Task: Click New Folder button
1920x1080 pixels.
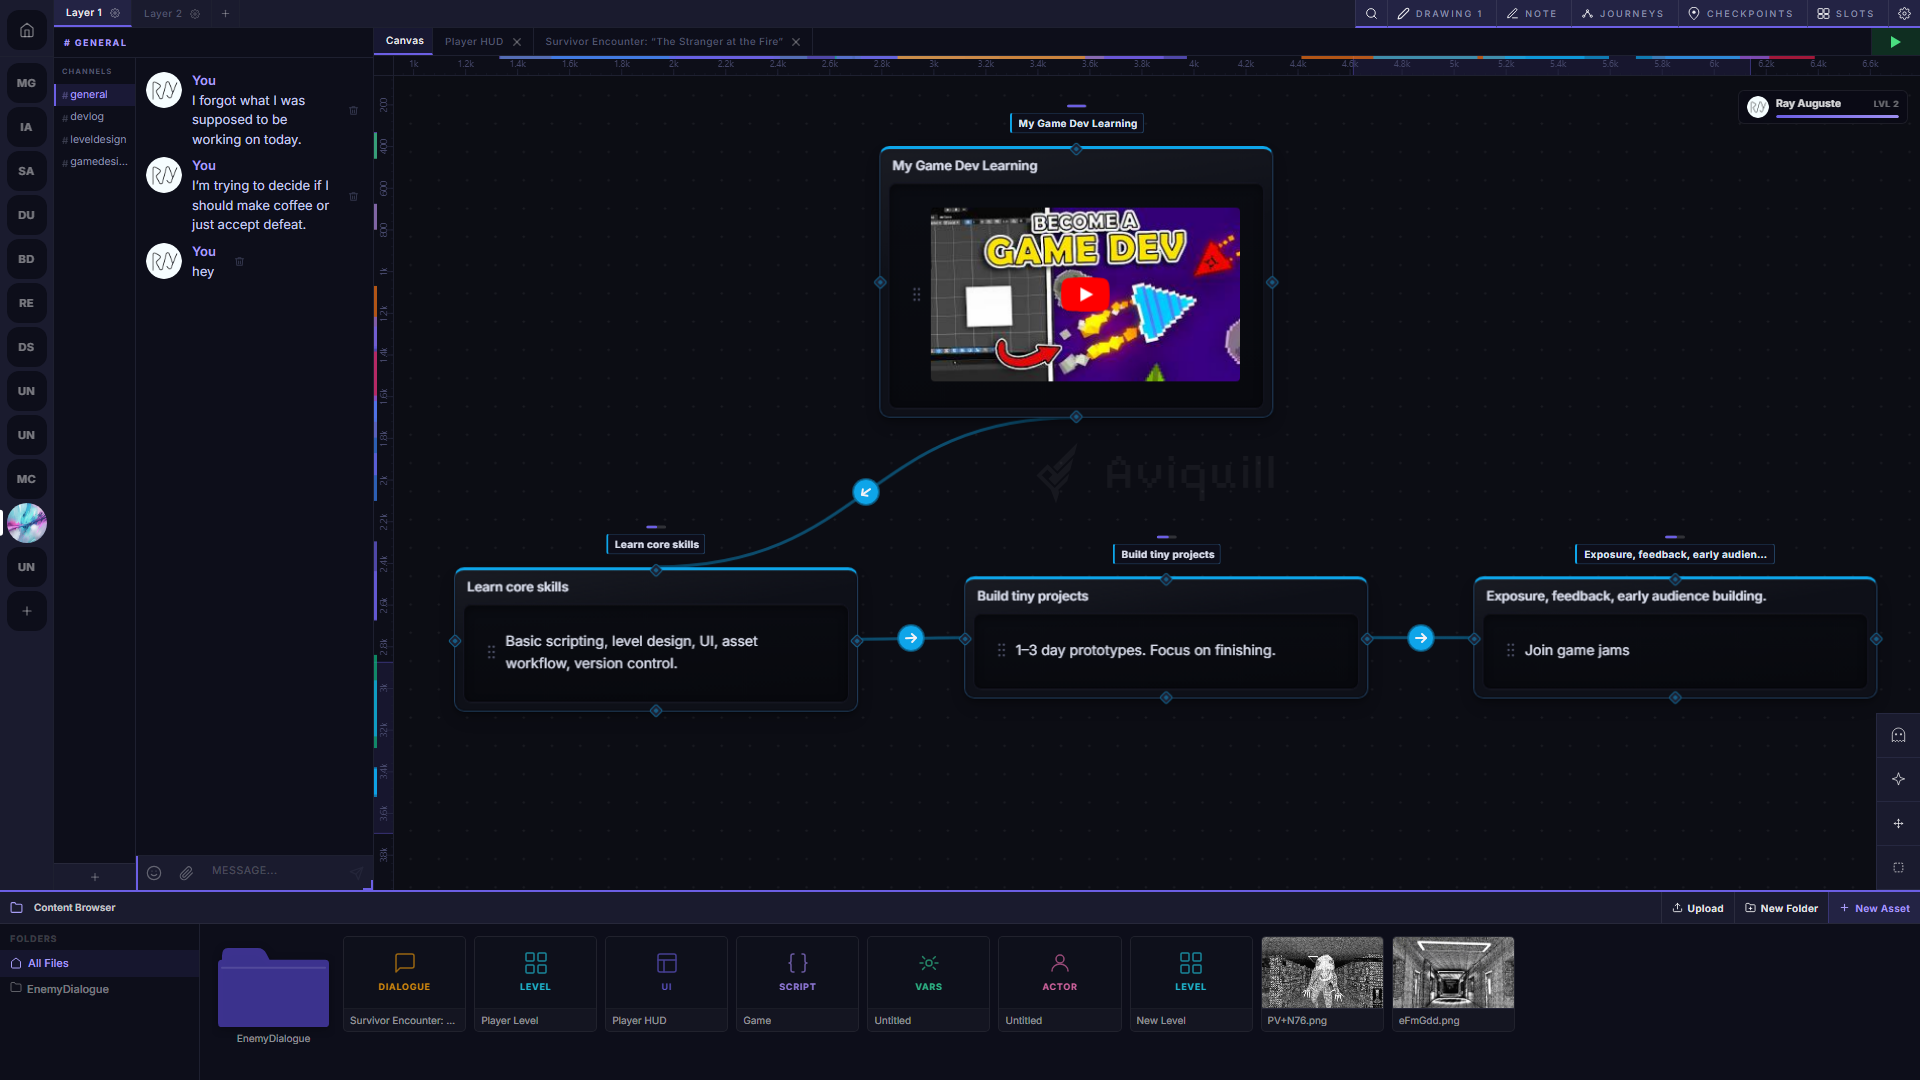Action: (1782, 908)
